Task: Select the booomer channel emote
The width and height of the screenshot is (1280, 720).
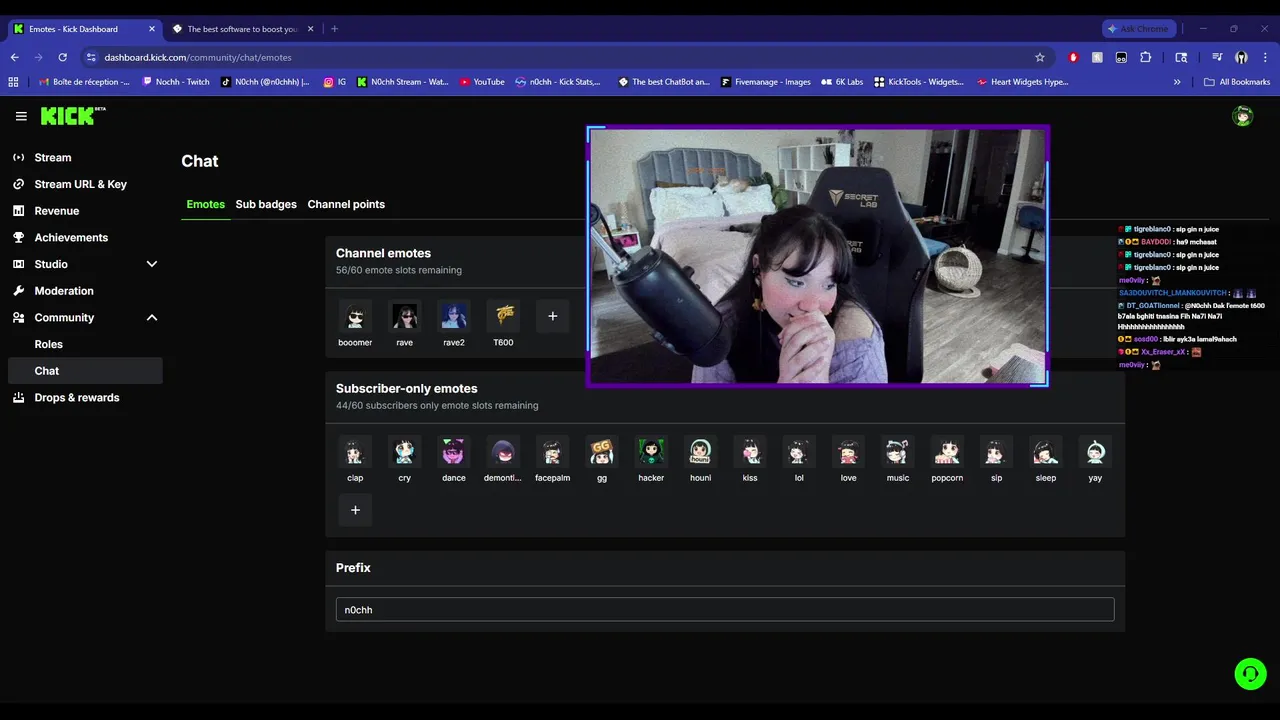Action: (355, 316)
